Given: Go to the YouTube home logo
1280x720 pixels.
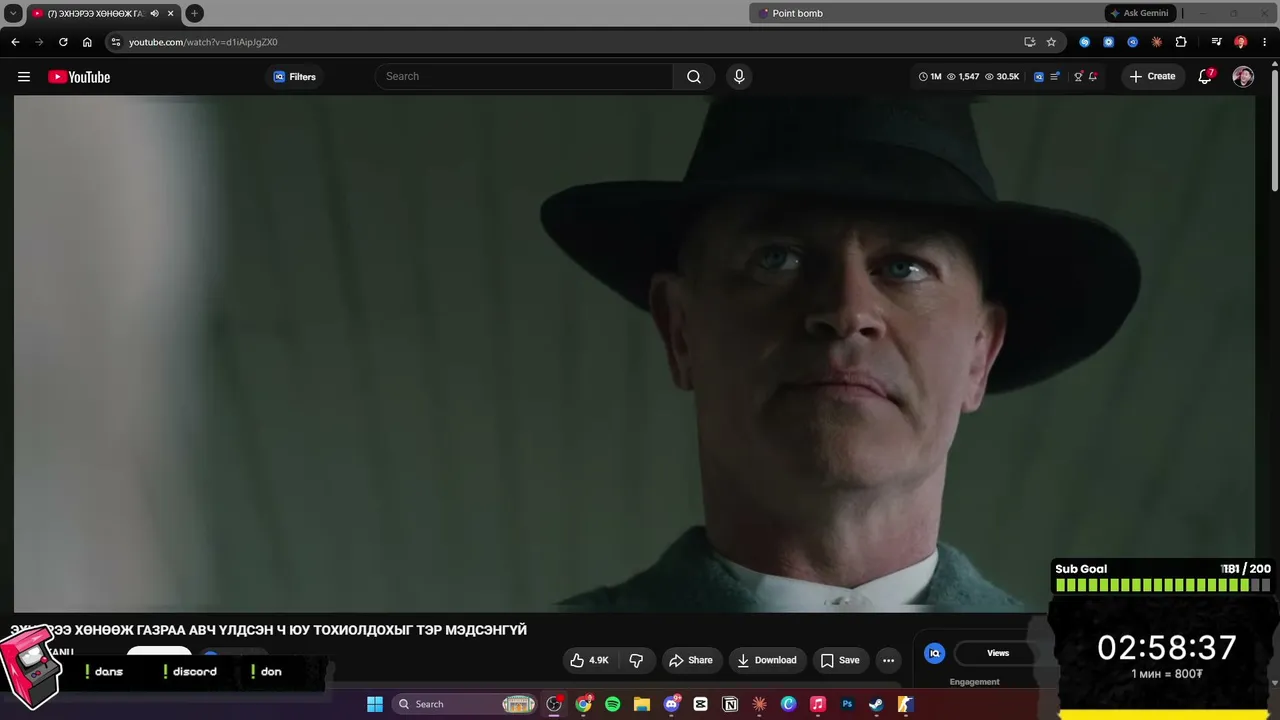Looking at the screenshot, I should pyautogui.click(x=79, y=77).
